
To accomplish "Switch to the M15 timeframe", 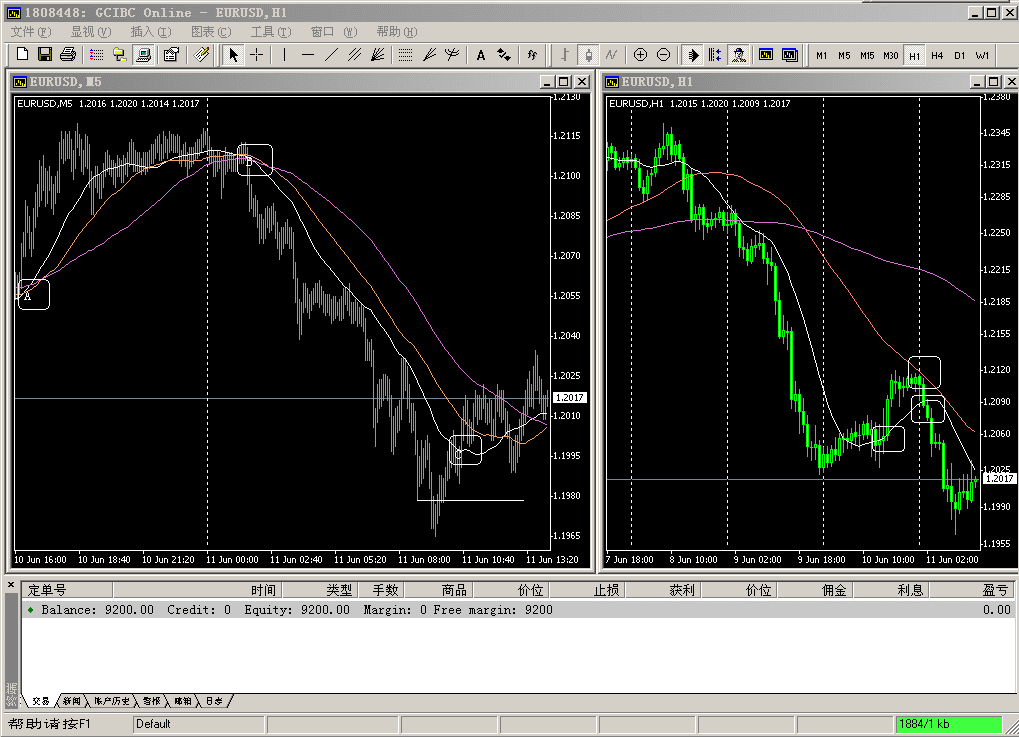I will 867,55.
